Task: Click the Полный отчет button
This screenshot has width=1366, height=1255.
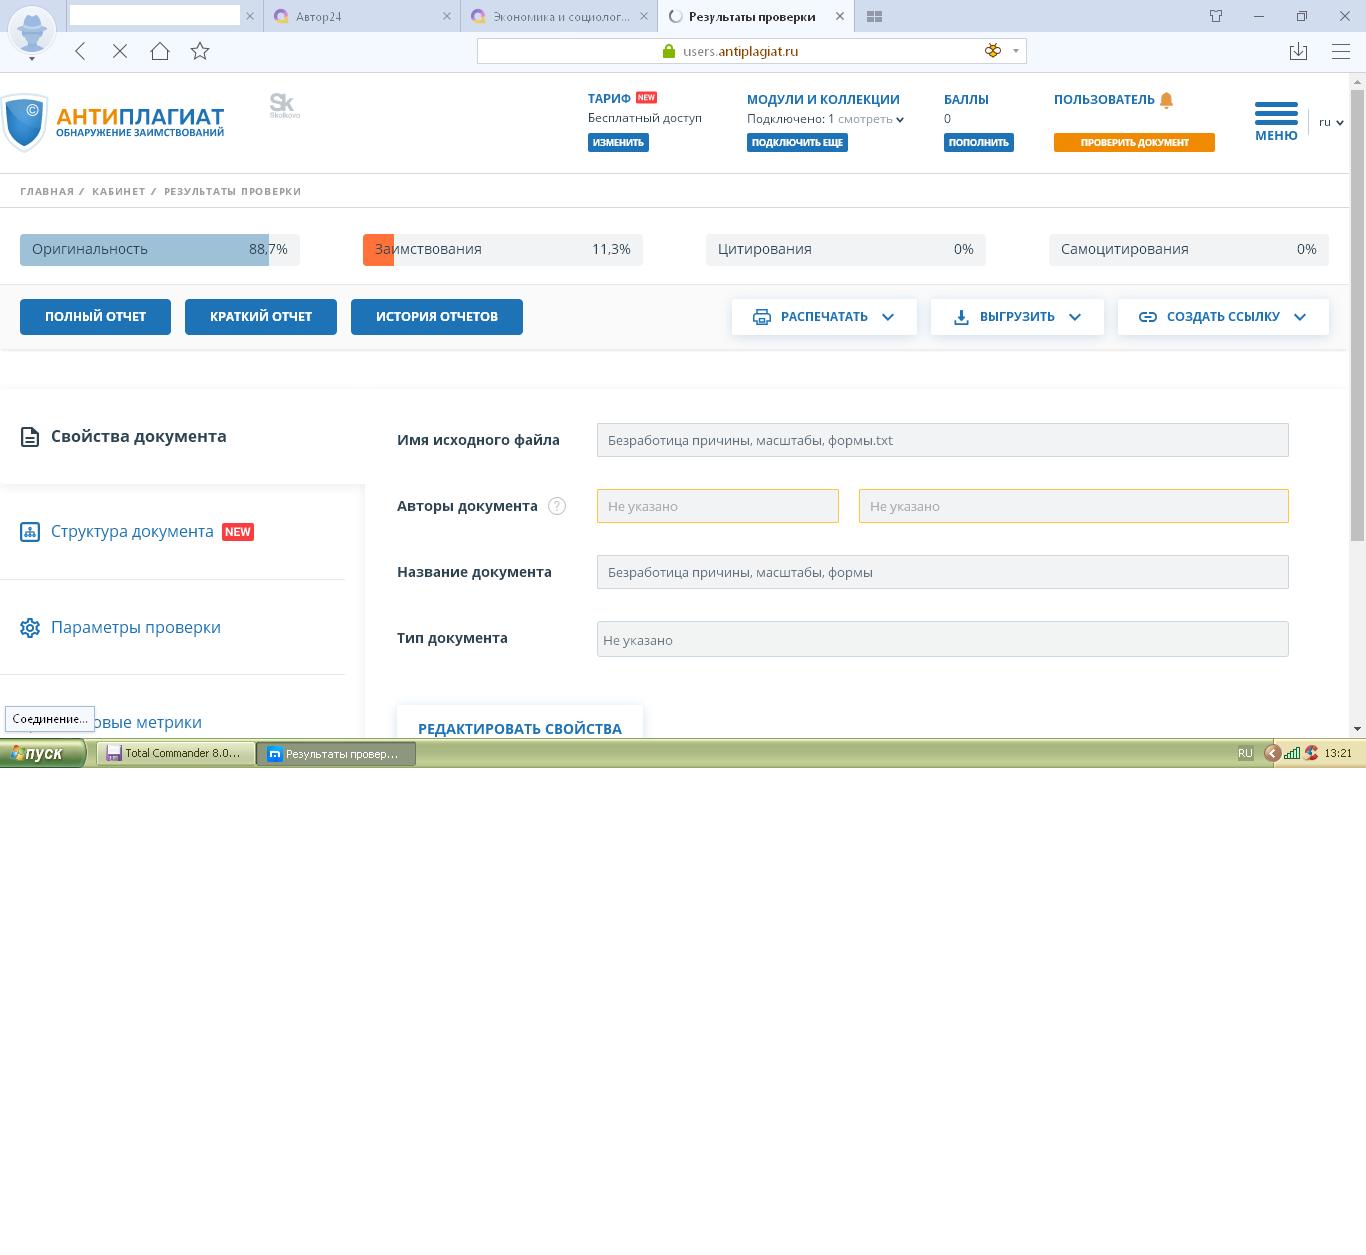Action: (95, 317)
